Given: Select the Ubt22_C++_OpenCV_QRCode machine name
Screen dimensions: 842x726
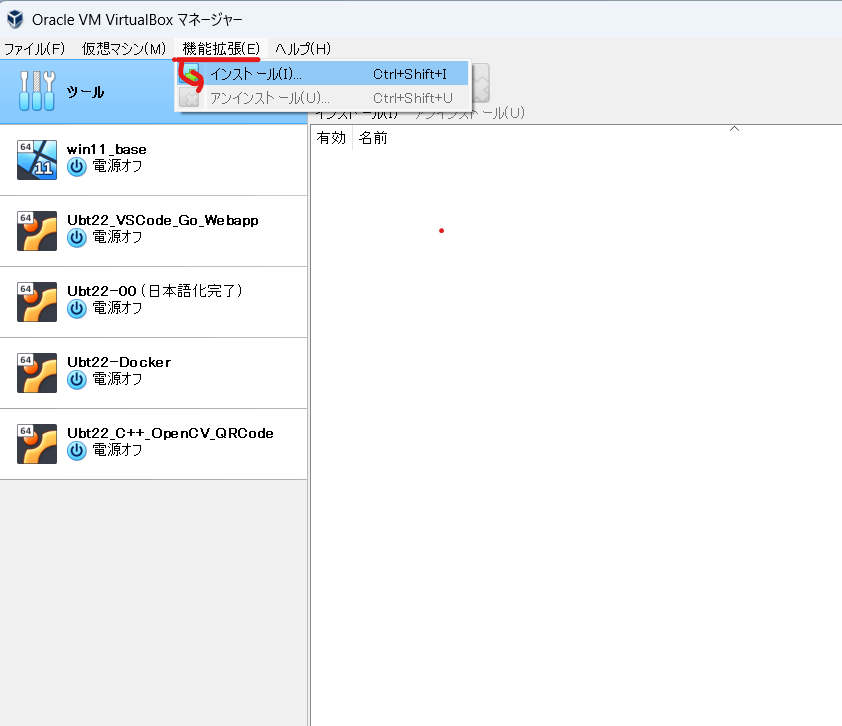Looking at the screenshot, I should [170, 433].
